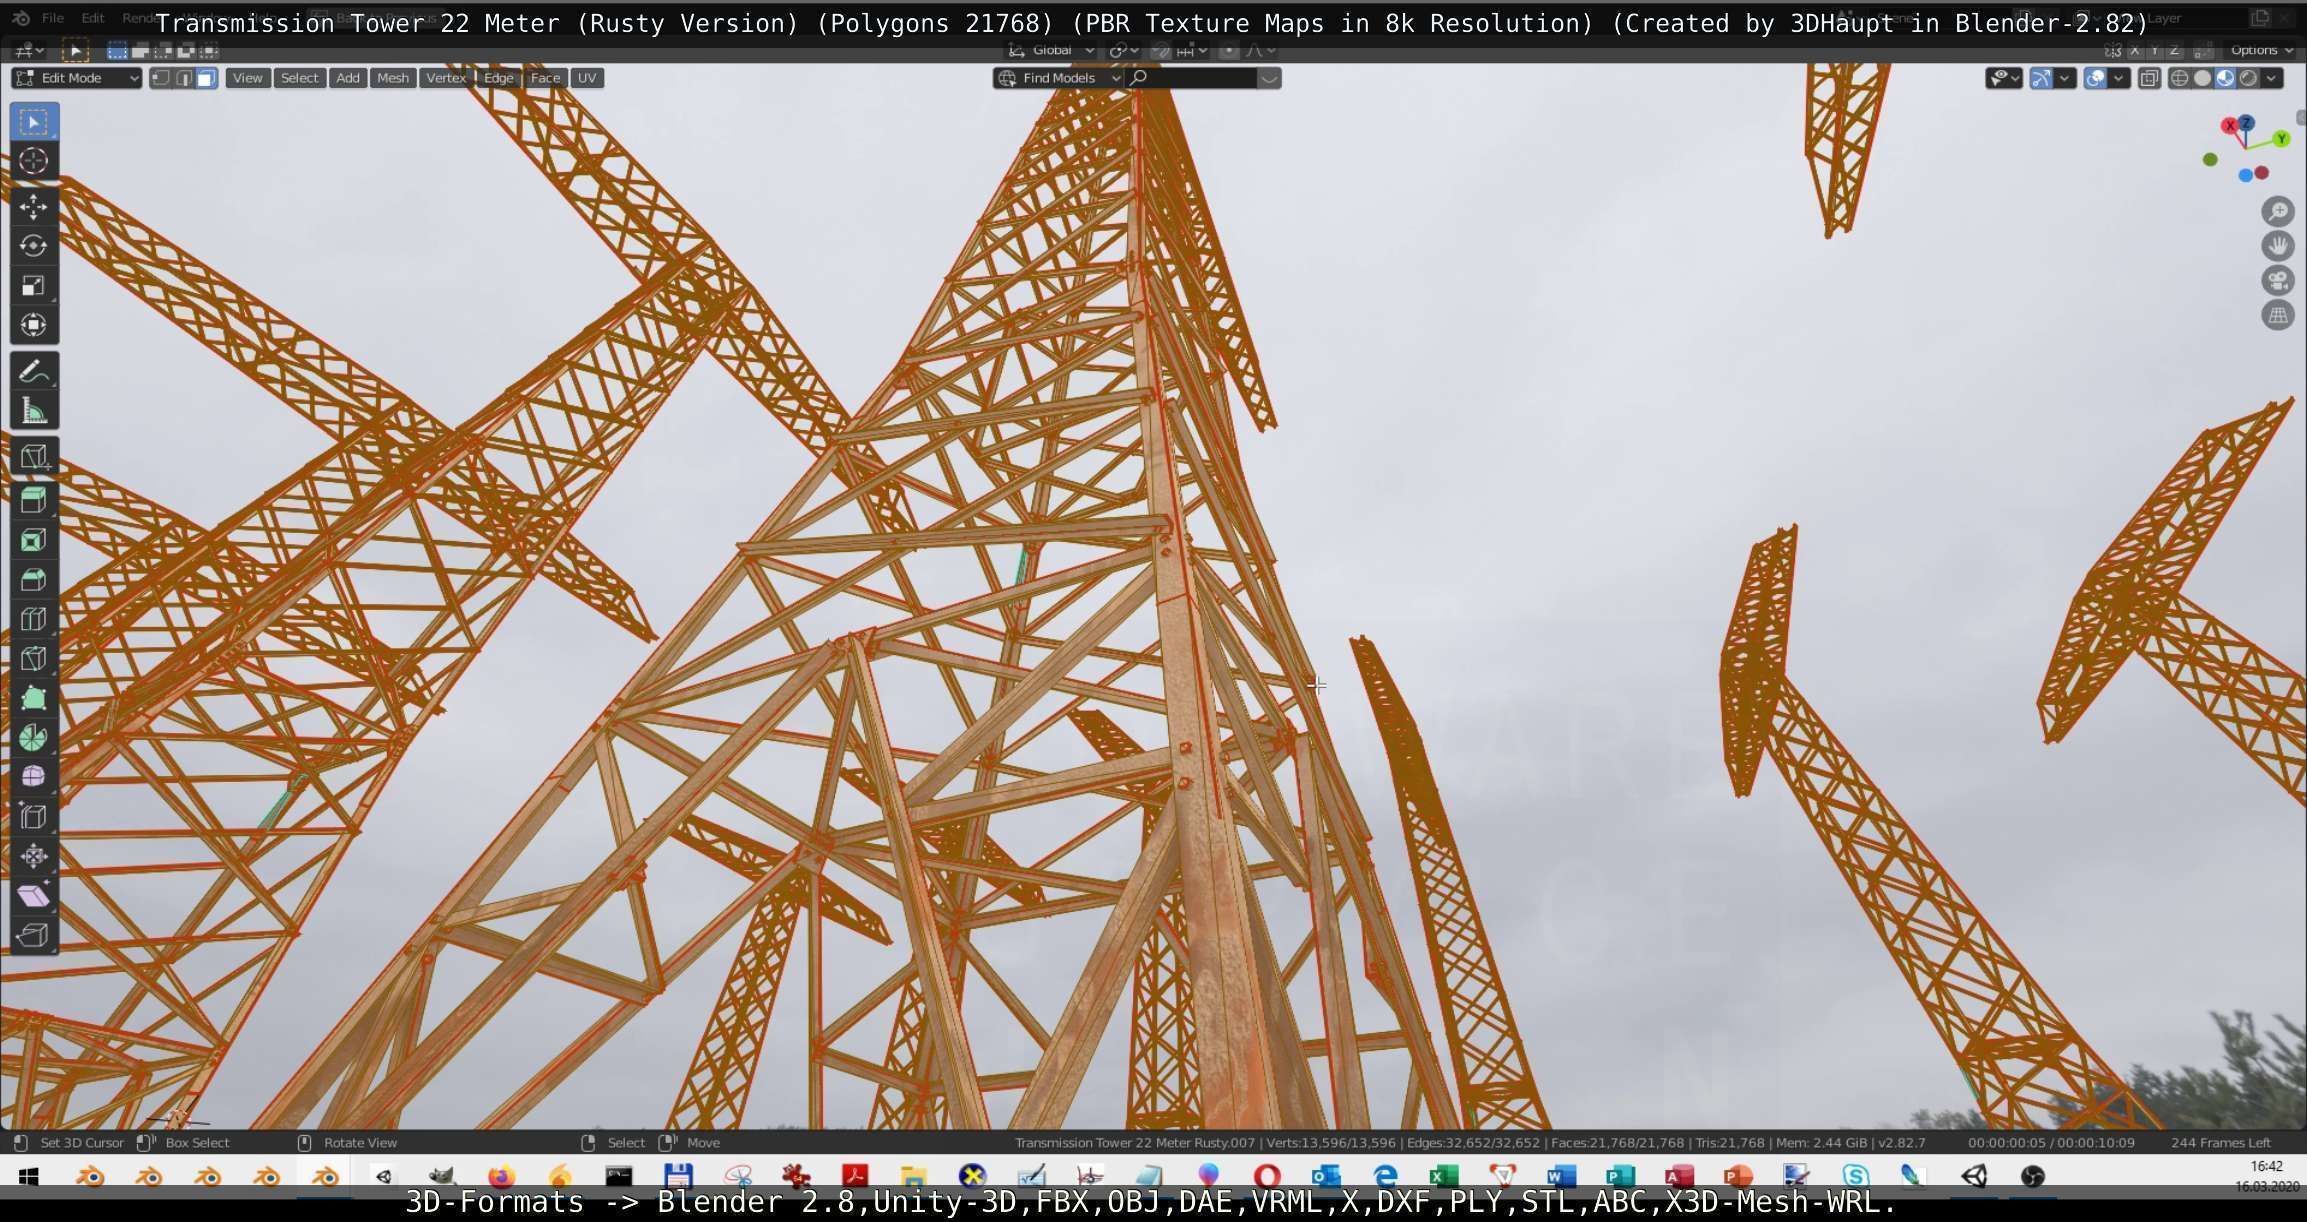The width and height of the screenshot is (2307, 1222).
Task: Choose the Scale tool
Action: coord(34,286)
